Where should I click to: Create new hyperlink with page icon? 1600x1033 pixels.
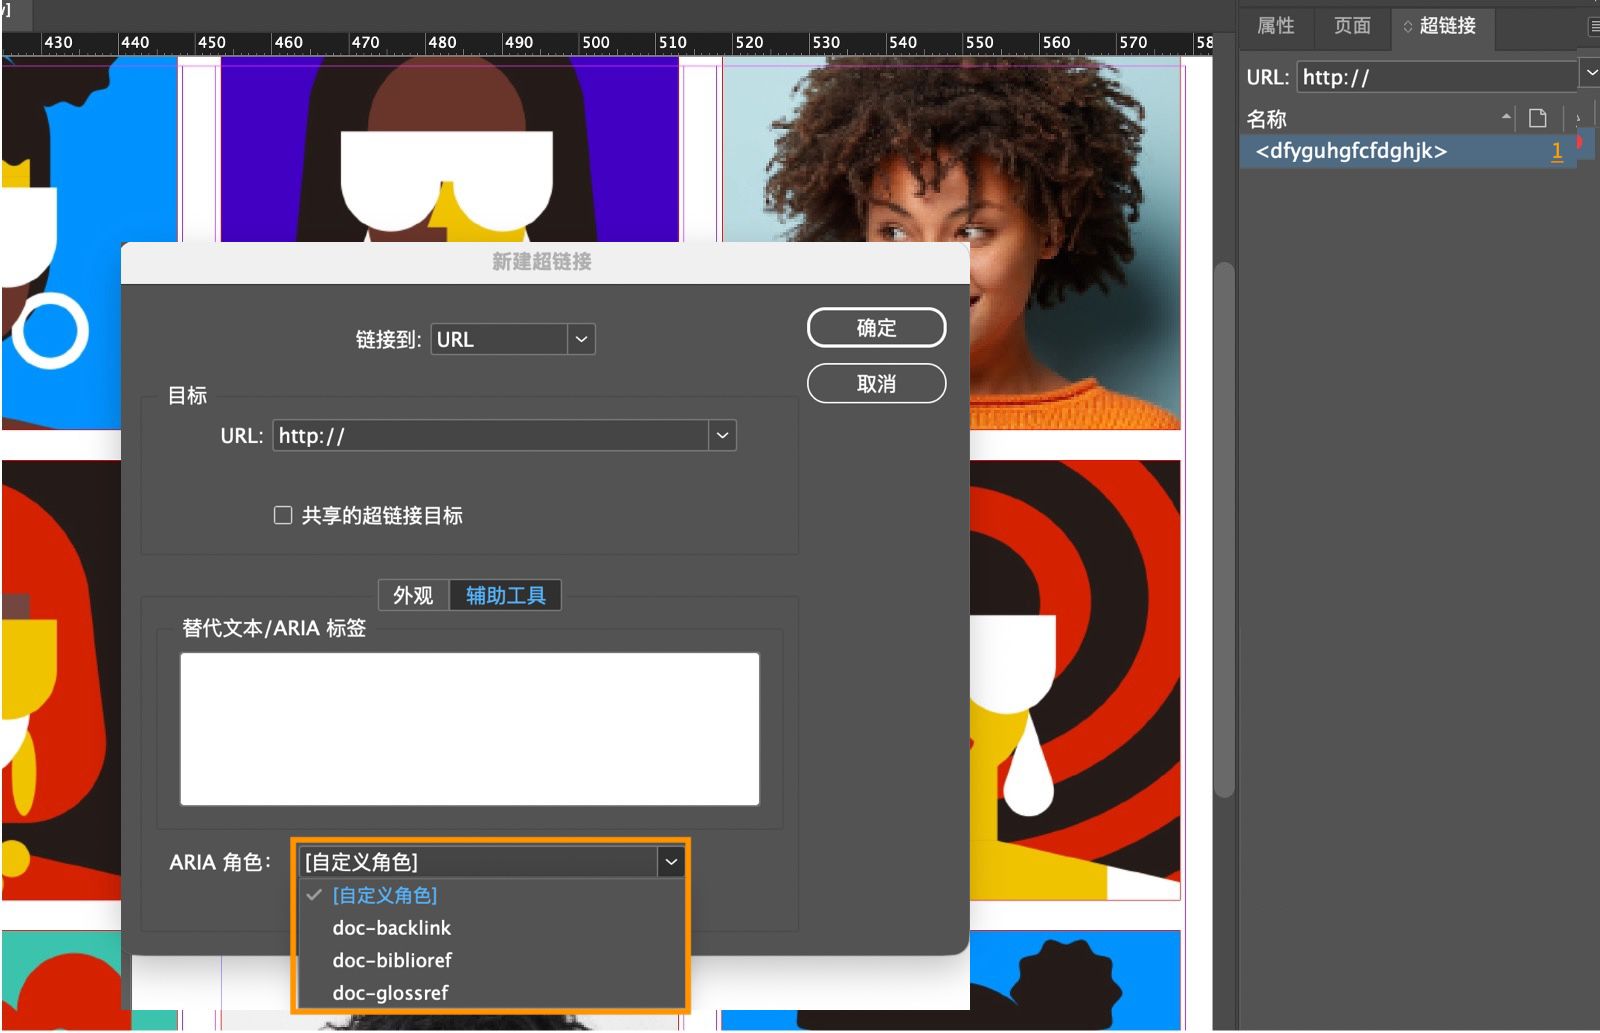[x=1537, y=117]
